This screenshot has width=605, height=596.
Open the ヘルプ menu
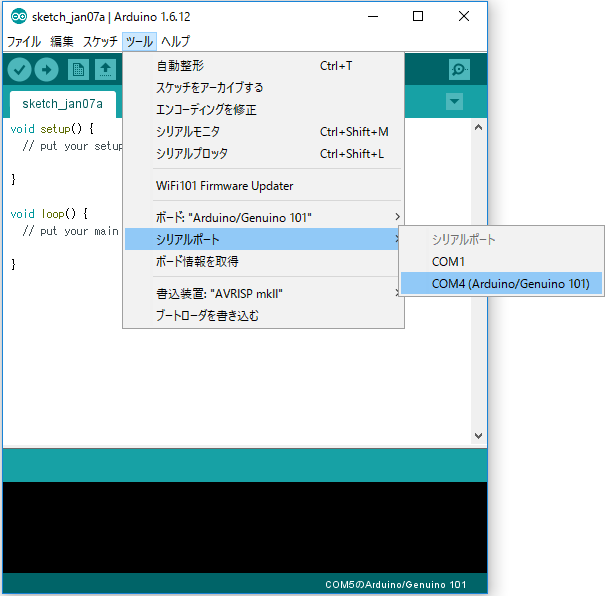coord(176,41)
